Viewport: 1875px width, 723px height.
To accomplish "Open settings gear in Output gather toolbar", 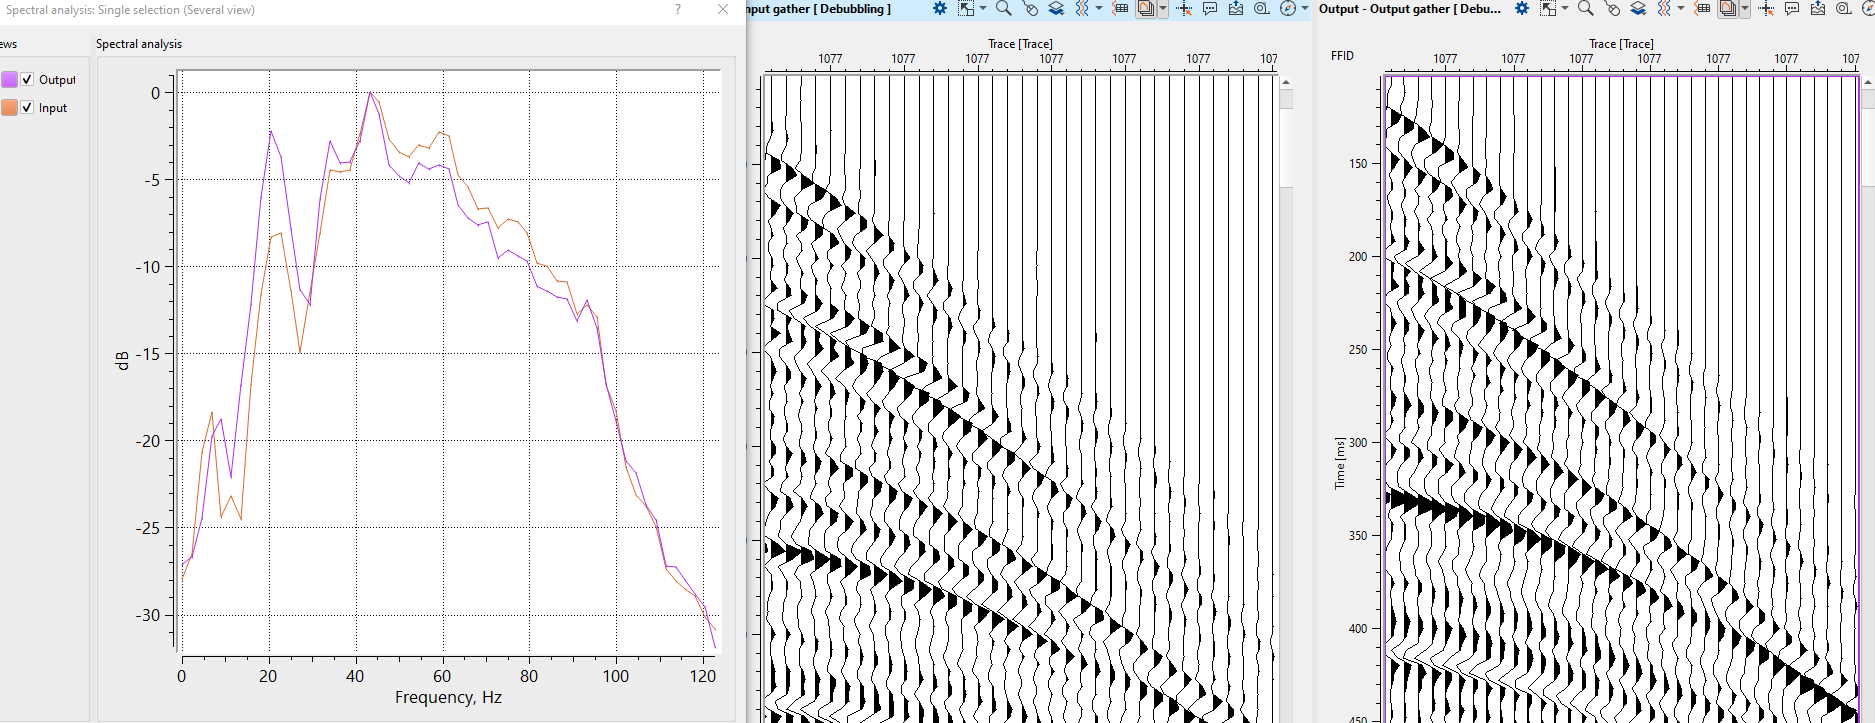I will point(1521,9).
